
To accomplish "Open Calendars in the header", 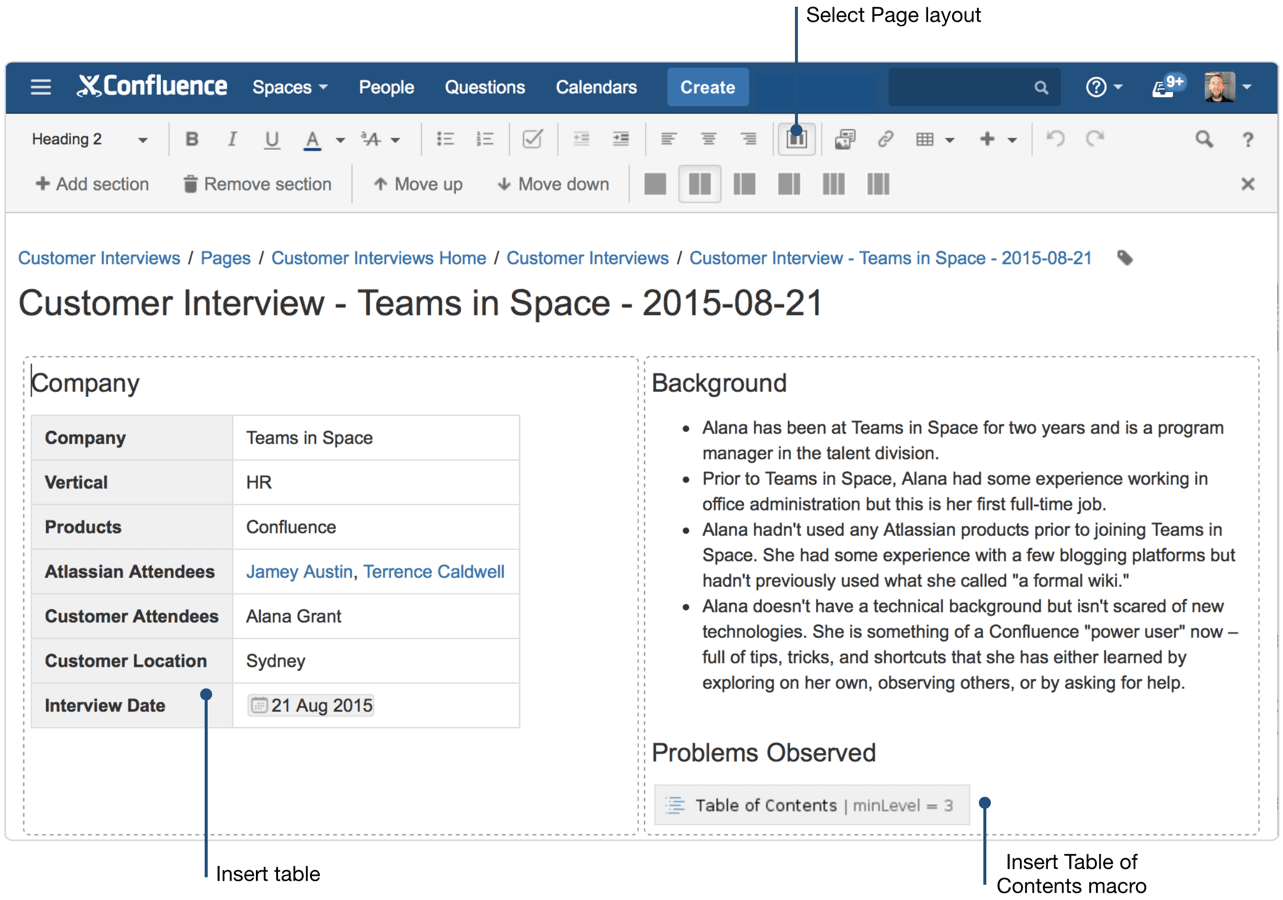I will click(596, 87).
